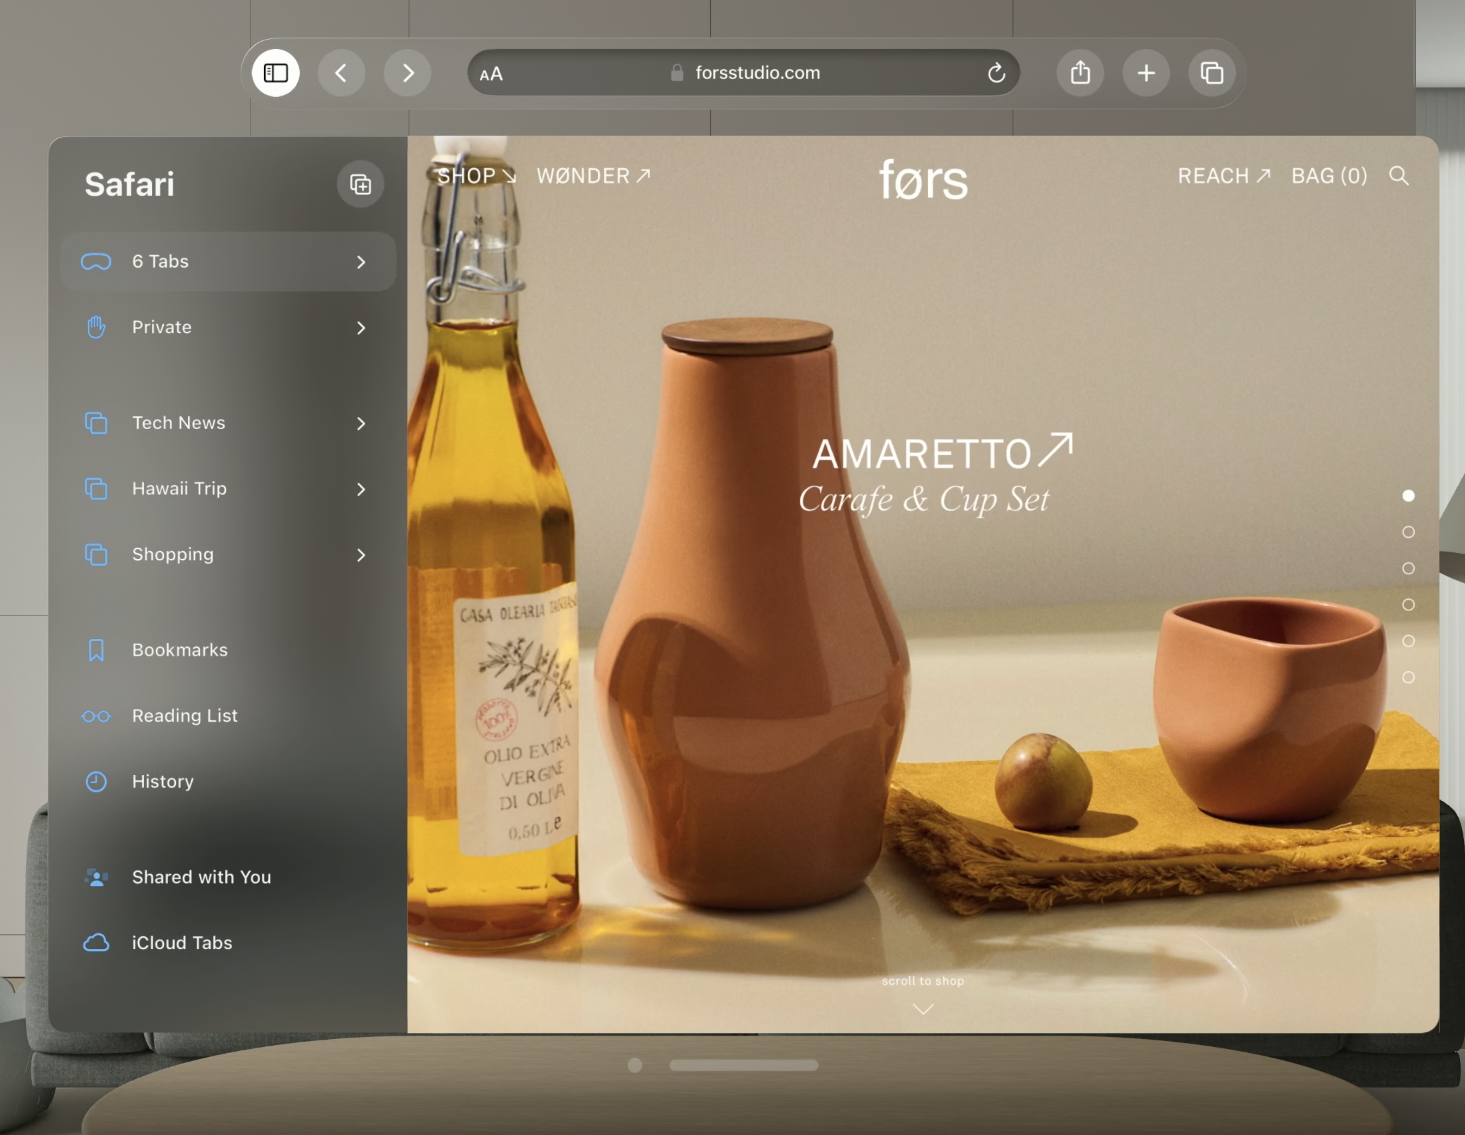
Task: Go forward to next page
Action: (407, 73)
